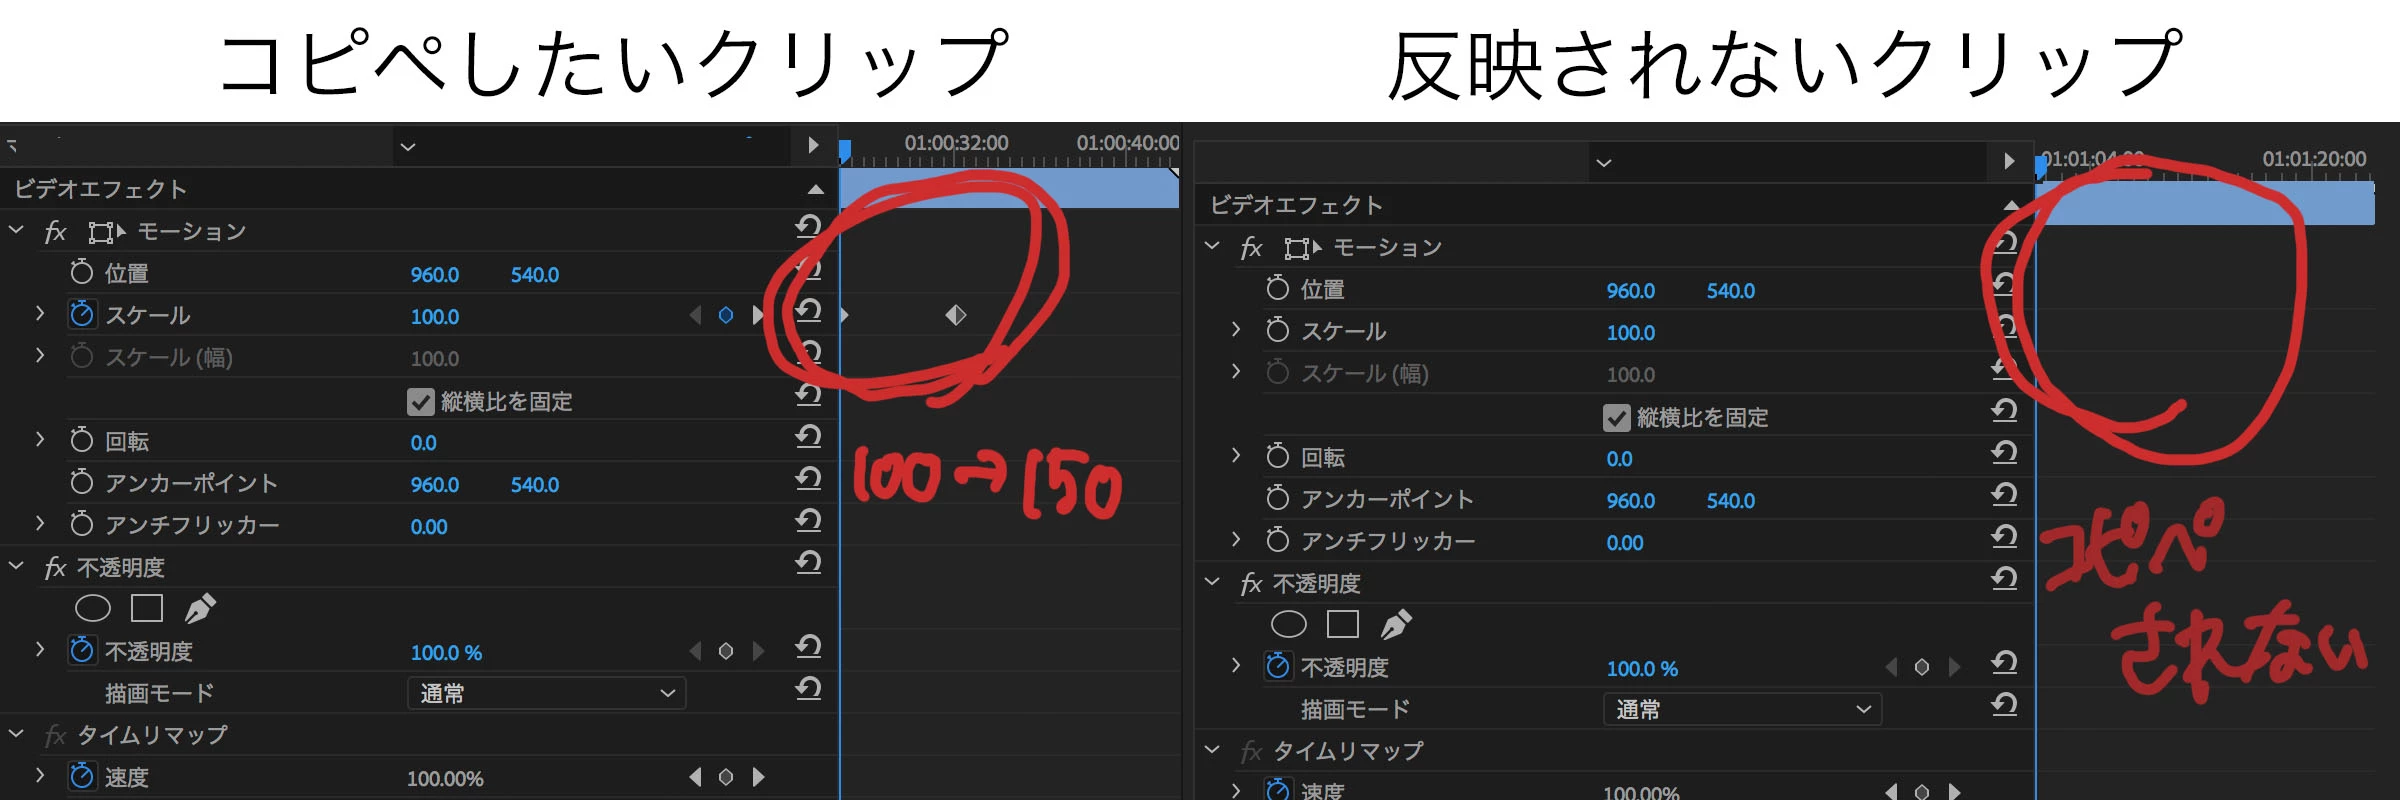
Task: Toggle timeline view arrow in left panel
Action: click(x=813, y=145)
